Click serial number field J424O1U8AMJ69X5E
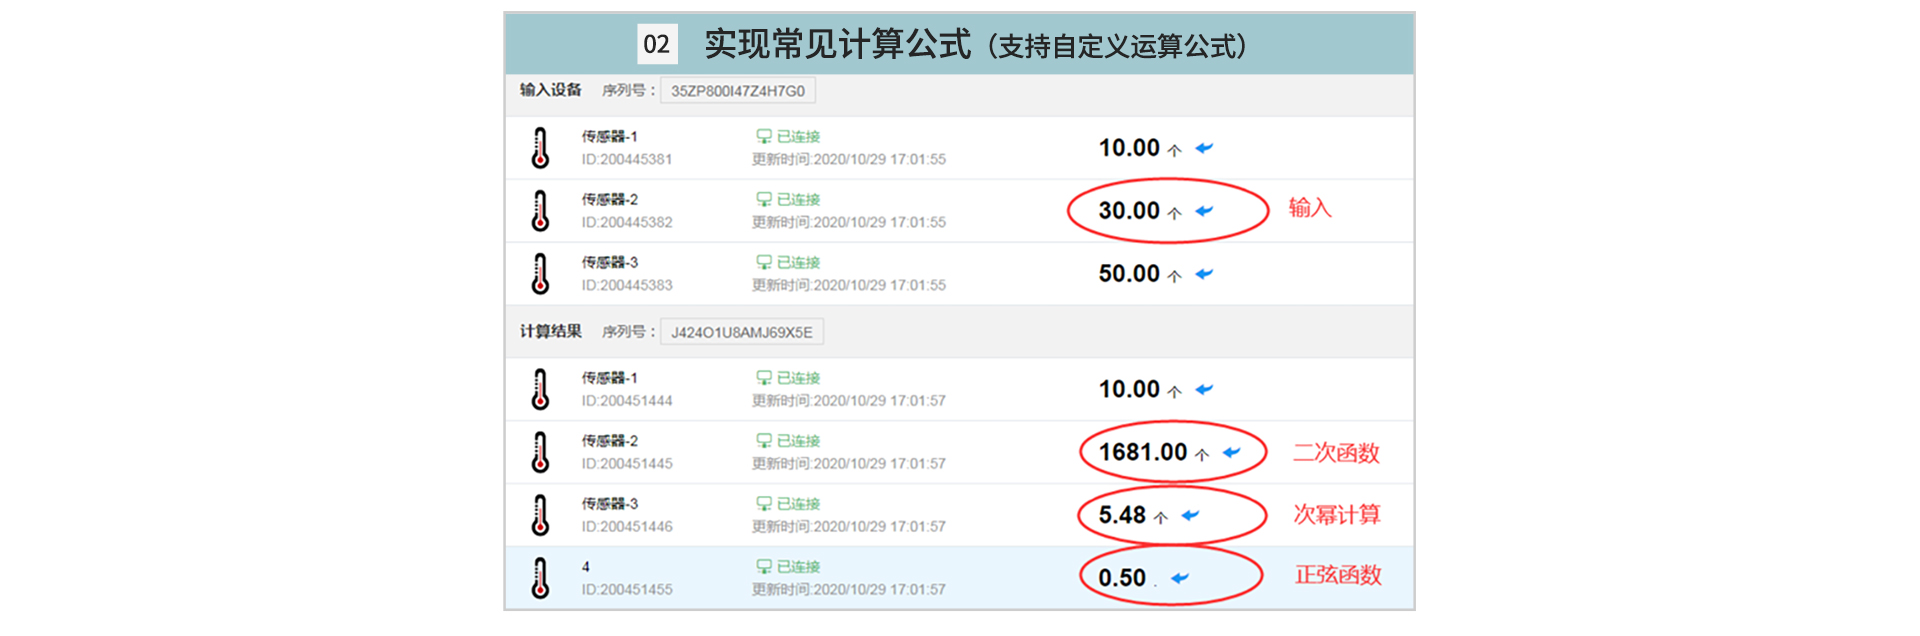The height and width of the screenshot is (636, 1920). tap(741, 332)
